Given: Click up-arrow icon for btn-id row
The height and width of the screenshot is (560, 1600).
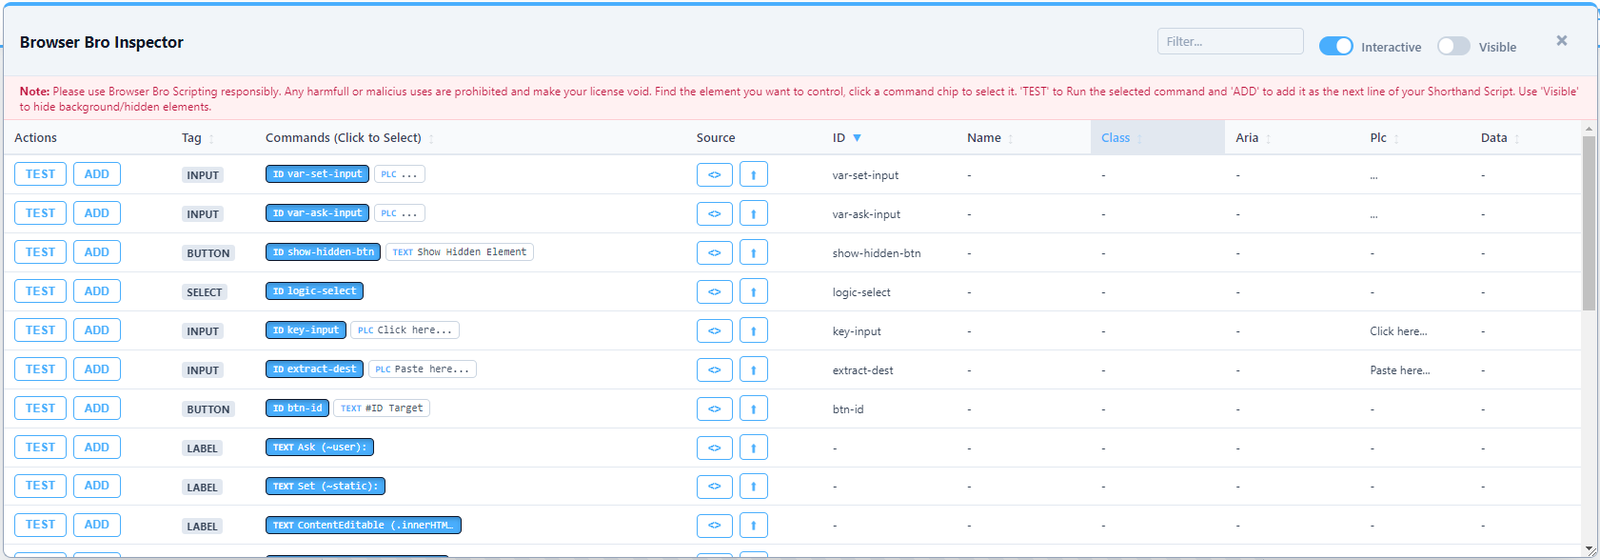Looking at the screenshot, I should 753,409.
